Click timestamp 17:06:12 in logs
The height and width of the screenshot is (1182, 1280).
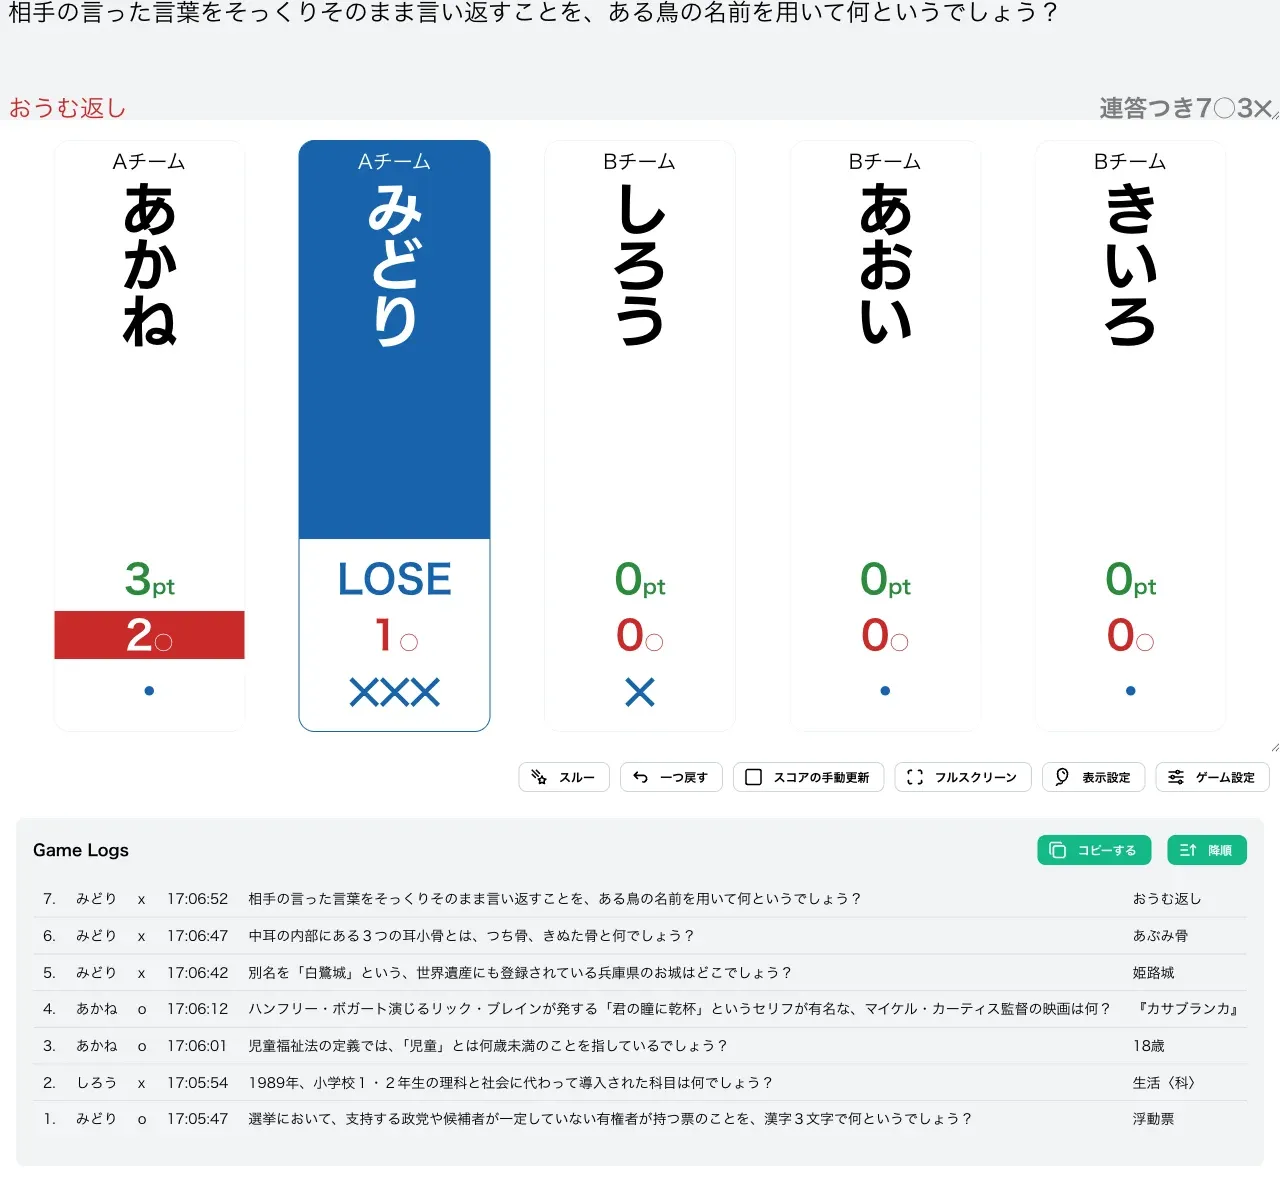(198, 1009)
